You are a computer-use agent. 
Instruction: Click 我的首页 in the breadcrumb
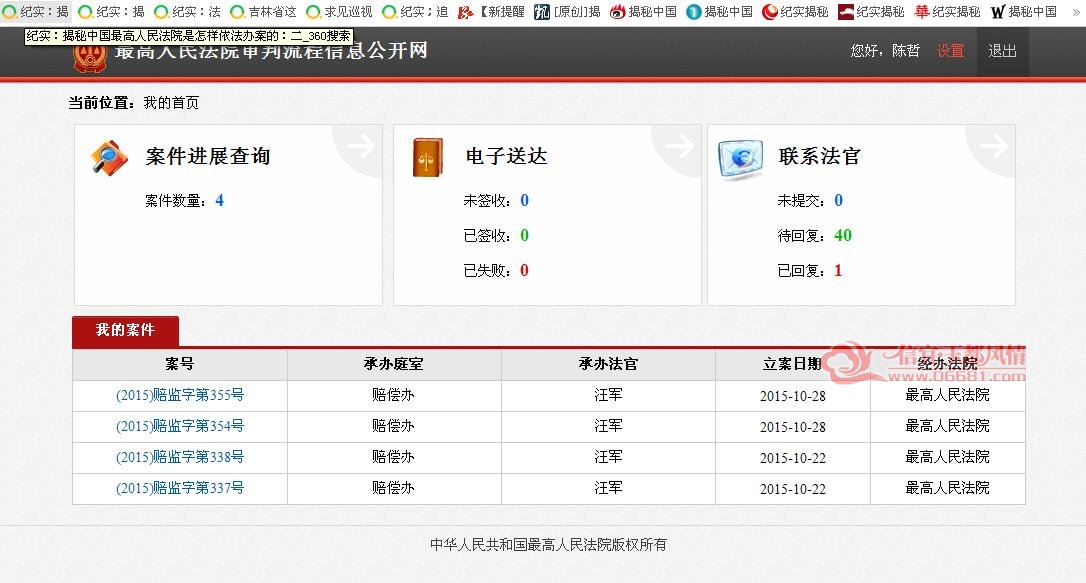[171, 103]
